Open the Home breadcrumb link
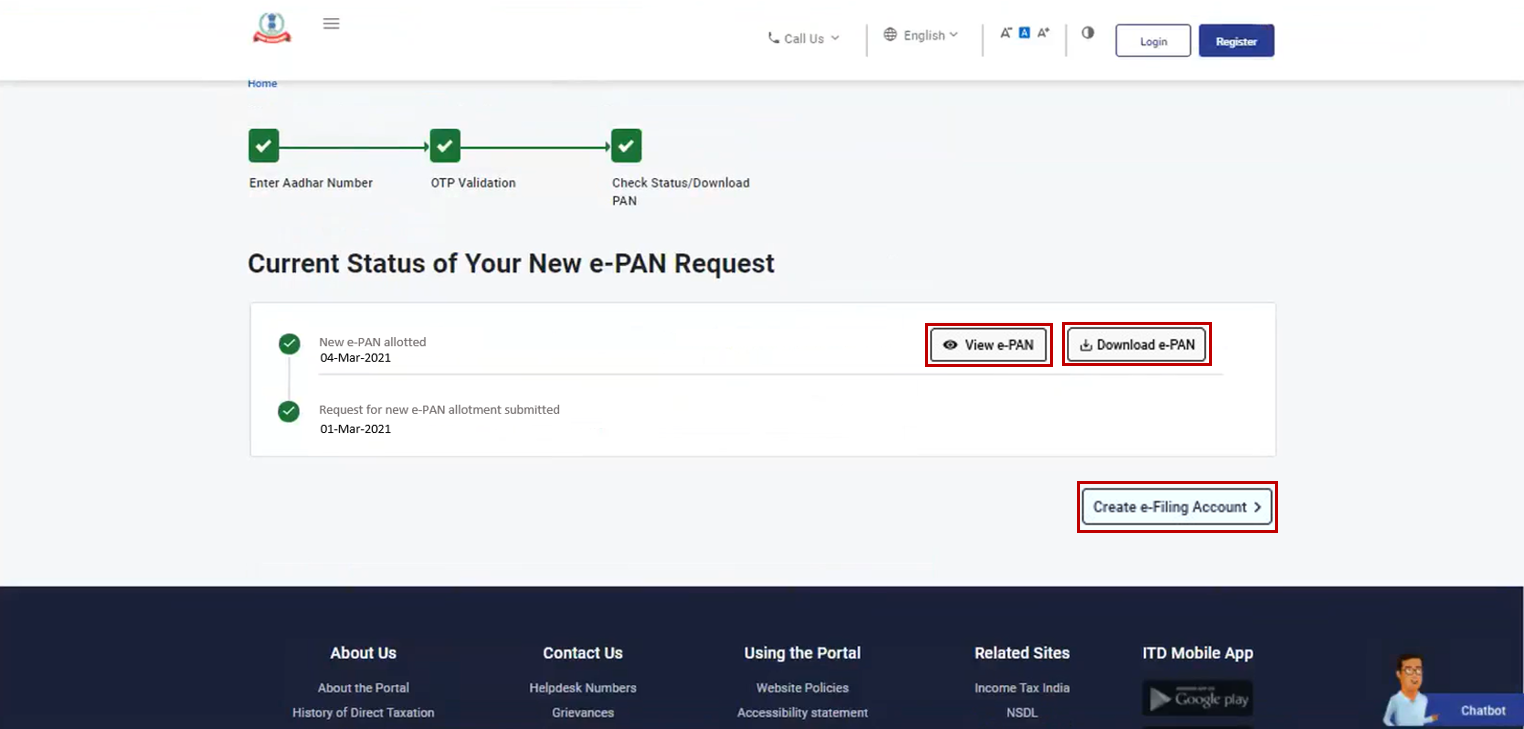1524x729 pixels. (x=262, y=83)
